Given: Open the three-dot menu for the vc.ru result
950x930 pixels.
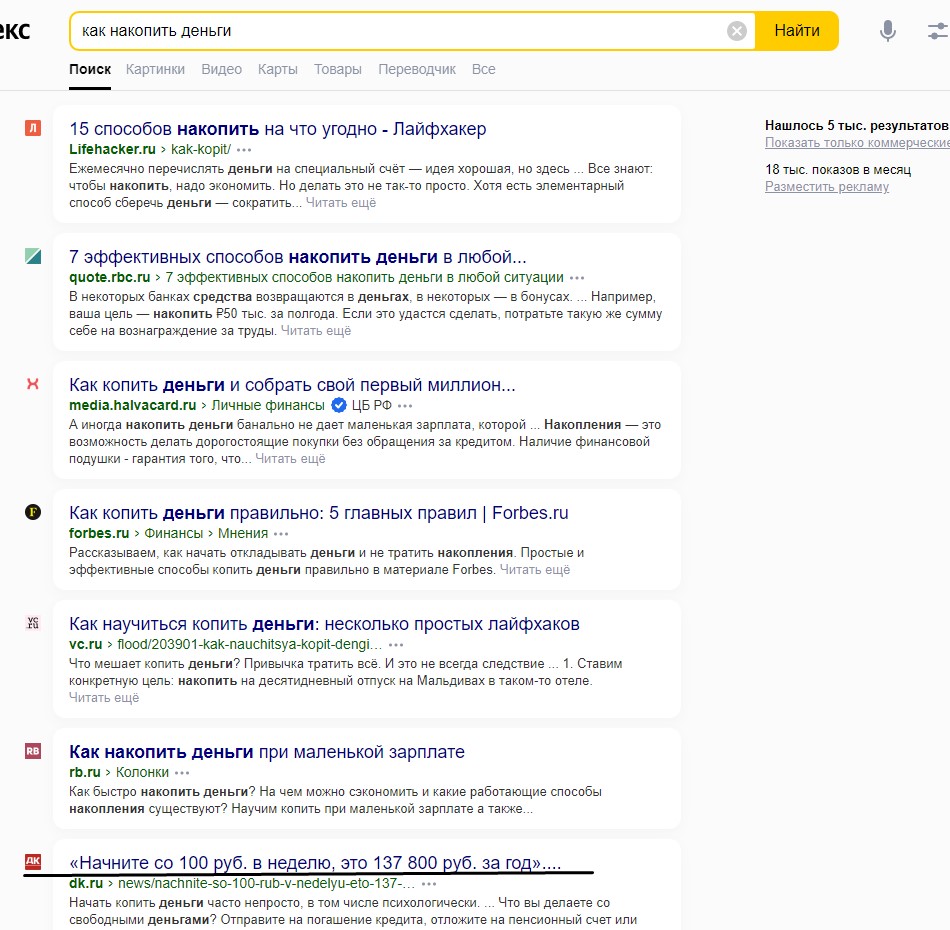Looking at the screenshot, I should [396, 645].
